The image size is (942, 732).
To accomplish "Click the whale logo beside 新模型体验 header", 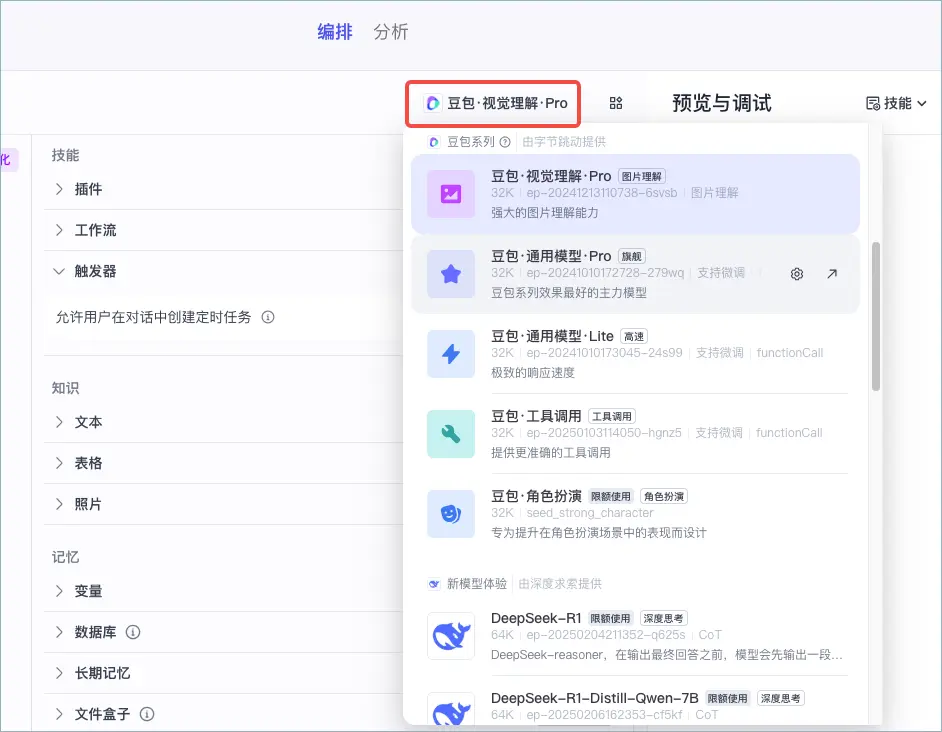I will [x=434, y=584].
